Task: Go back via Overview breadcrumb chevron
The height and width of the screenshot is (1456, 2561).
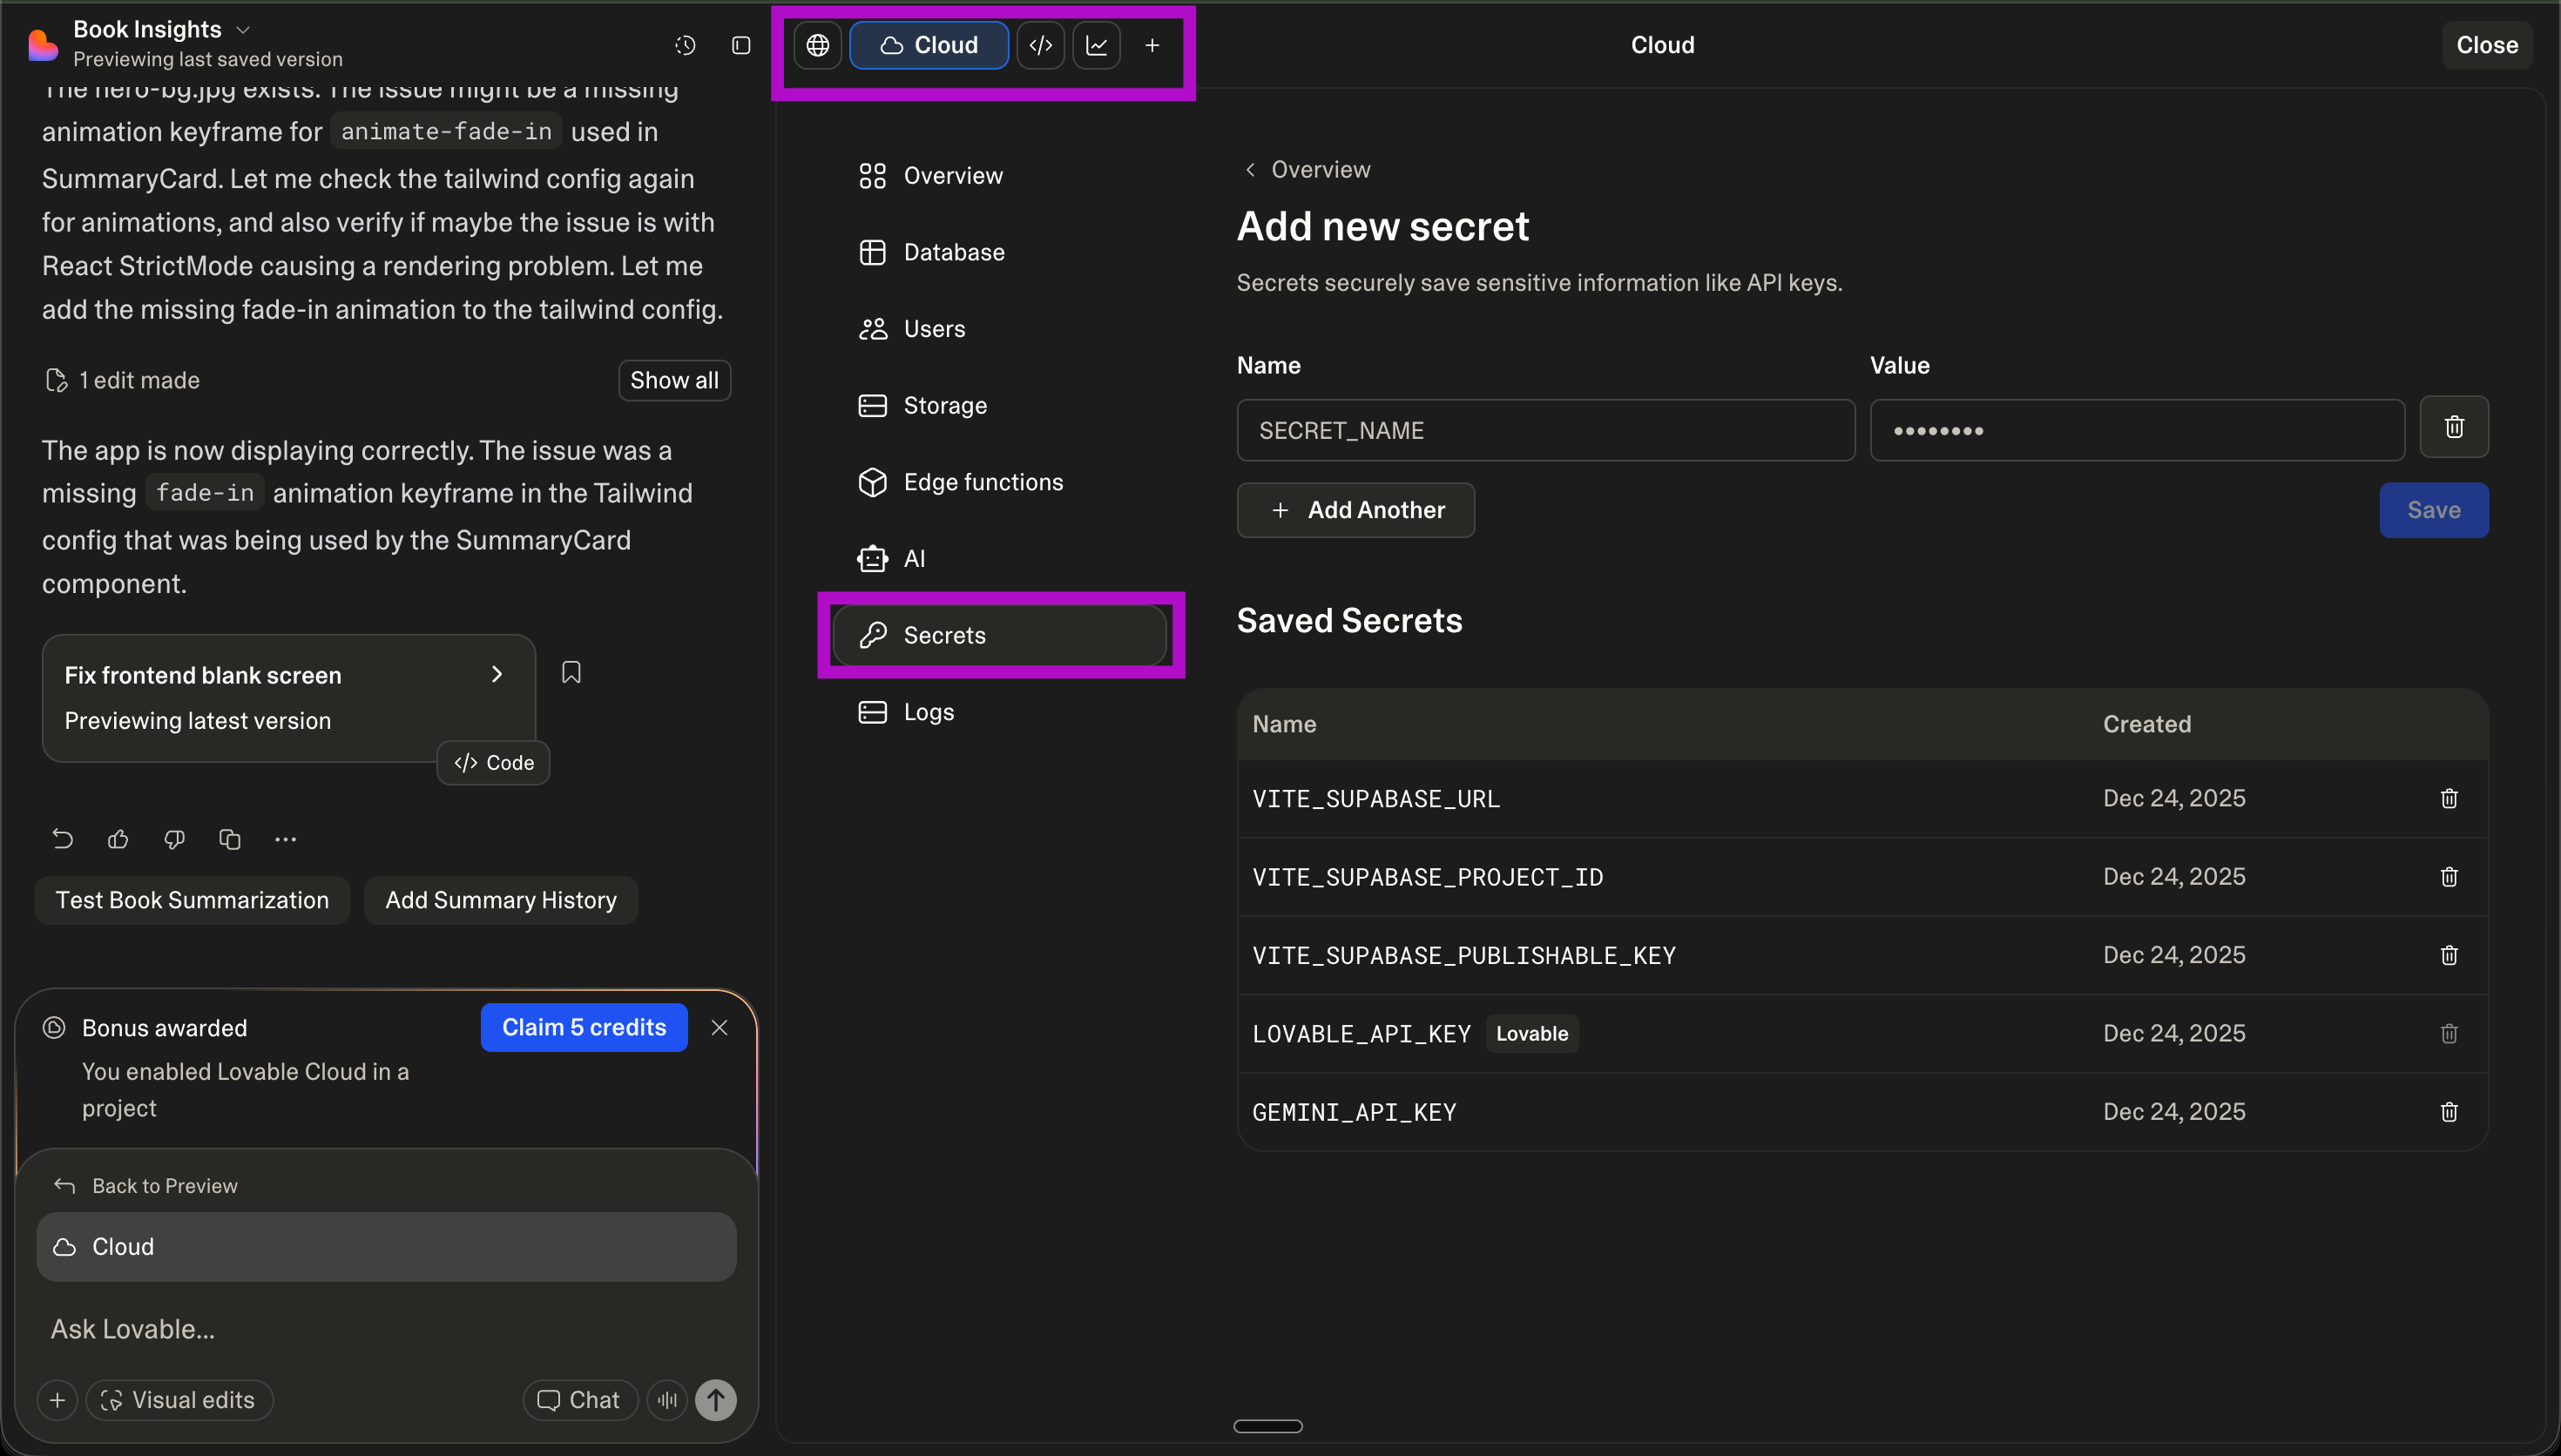Action: (x=1250, y=170)
